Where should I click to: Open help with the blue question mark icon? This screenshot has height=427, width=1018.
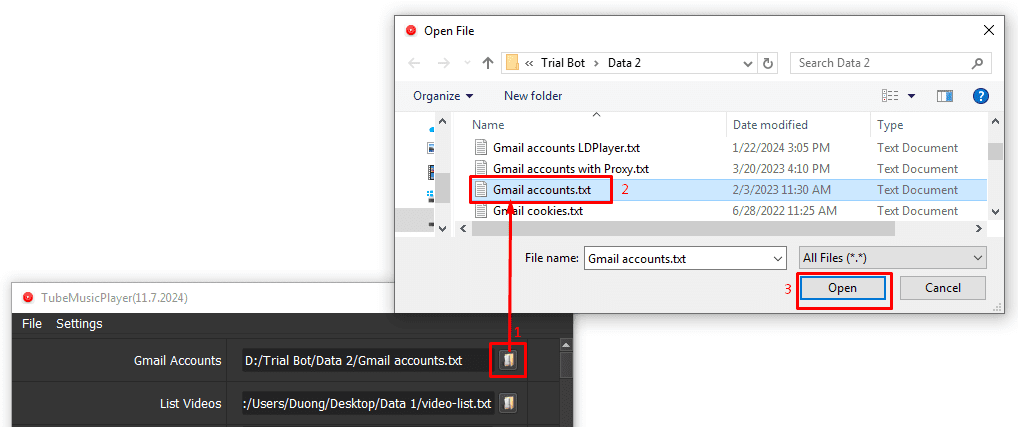[980, 96]
